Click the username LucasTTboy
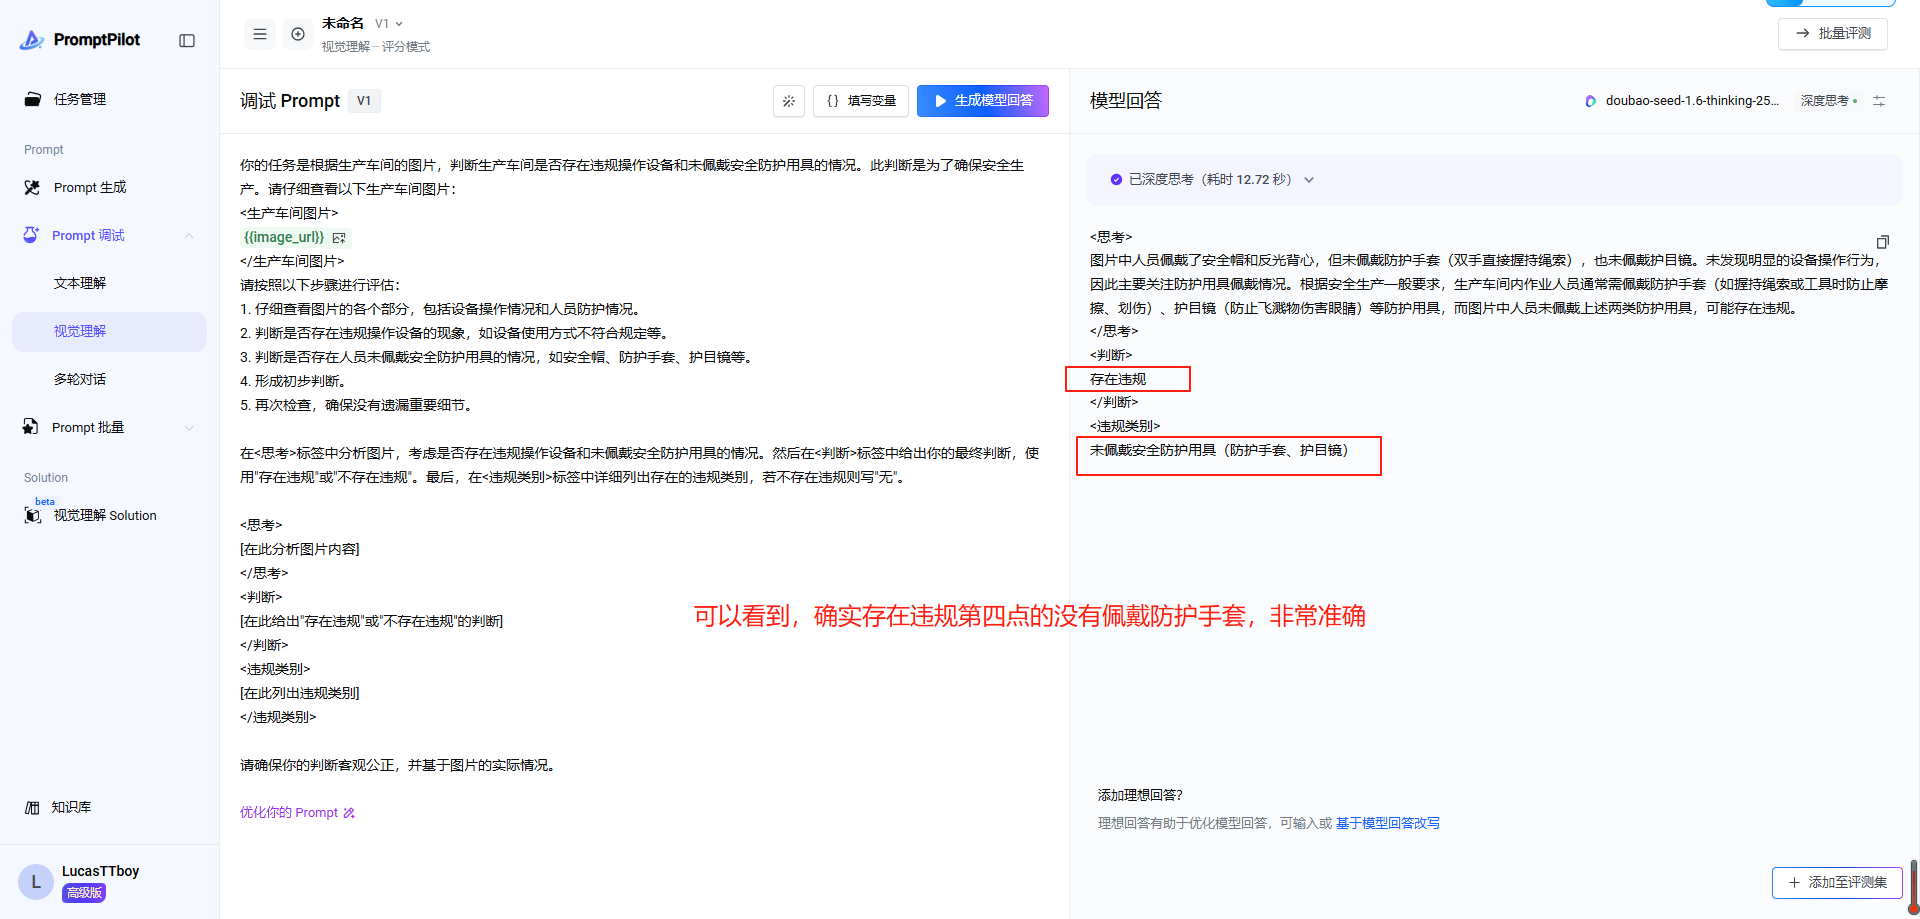Screen dimensions: 1920x919 pos(100,871)
